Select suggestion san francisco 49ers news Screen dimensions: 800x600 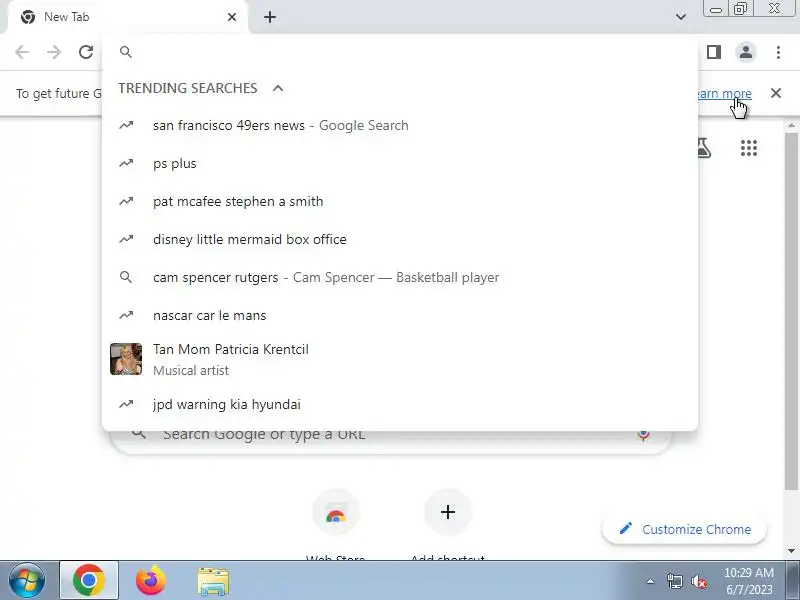(399, 126)
